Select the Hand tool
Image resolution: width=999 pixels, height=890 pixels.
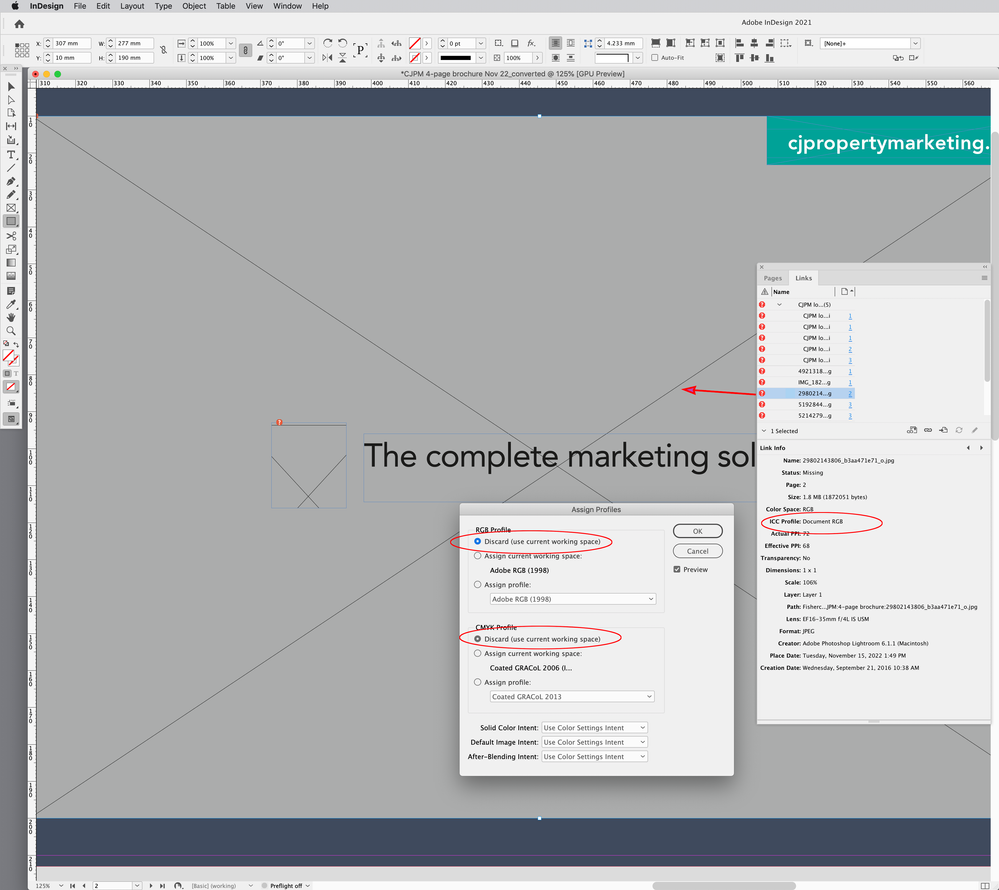pos(11,317)
